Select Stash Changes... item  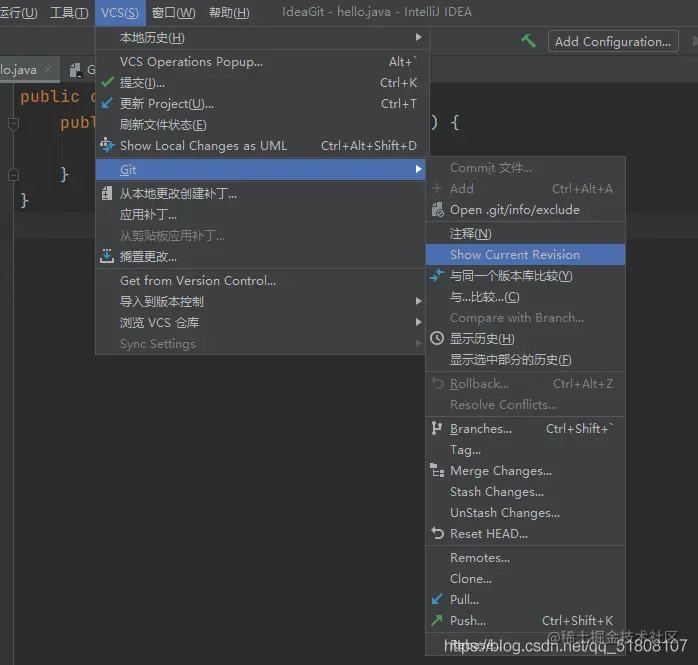pos(525,491)
